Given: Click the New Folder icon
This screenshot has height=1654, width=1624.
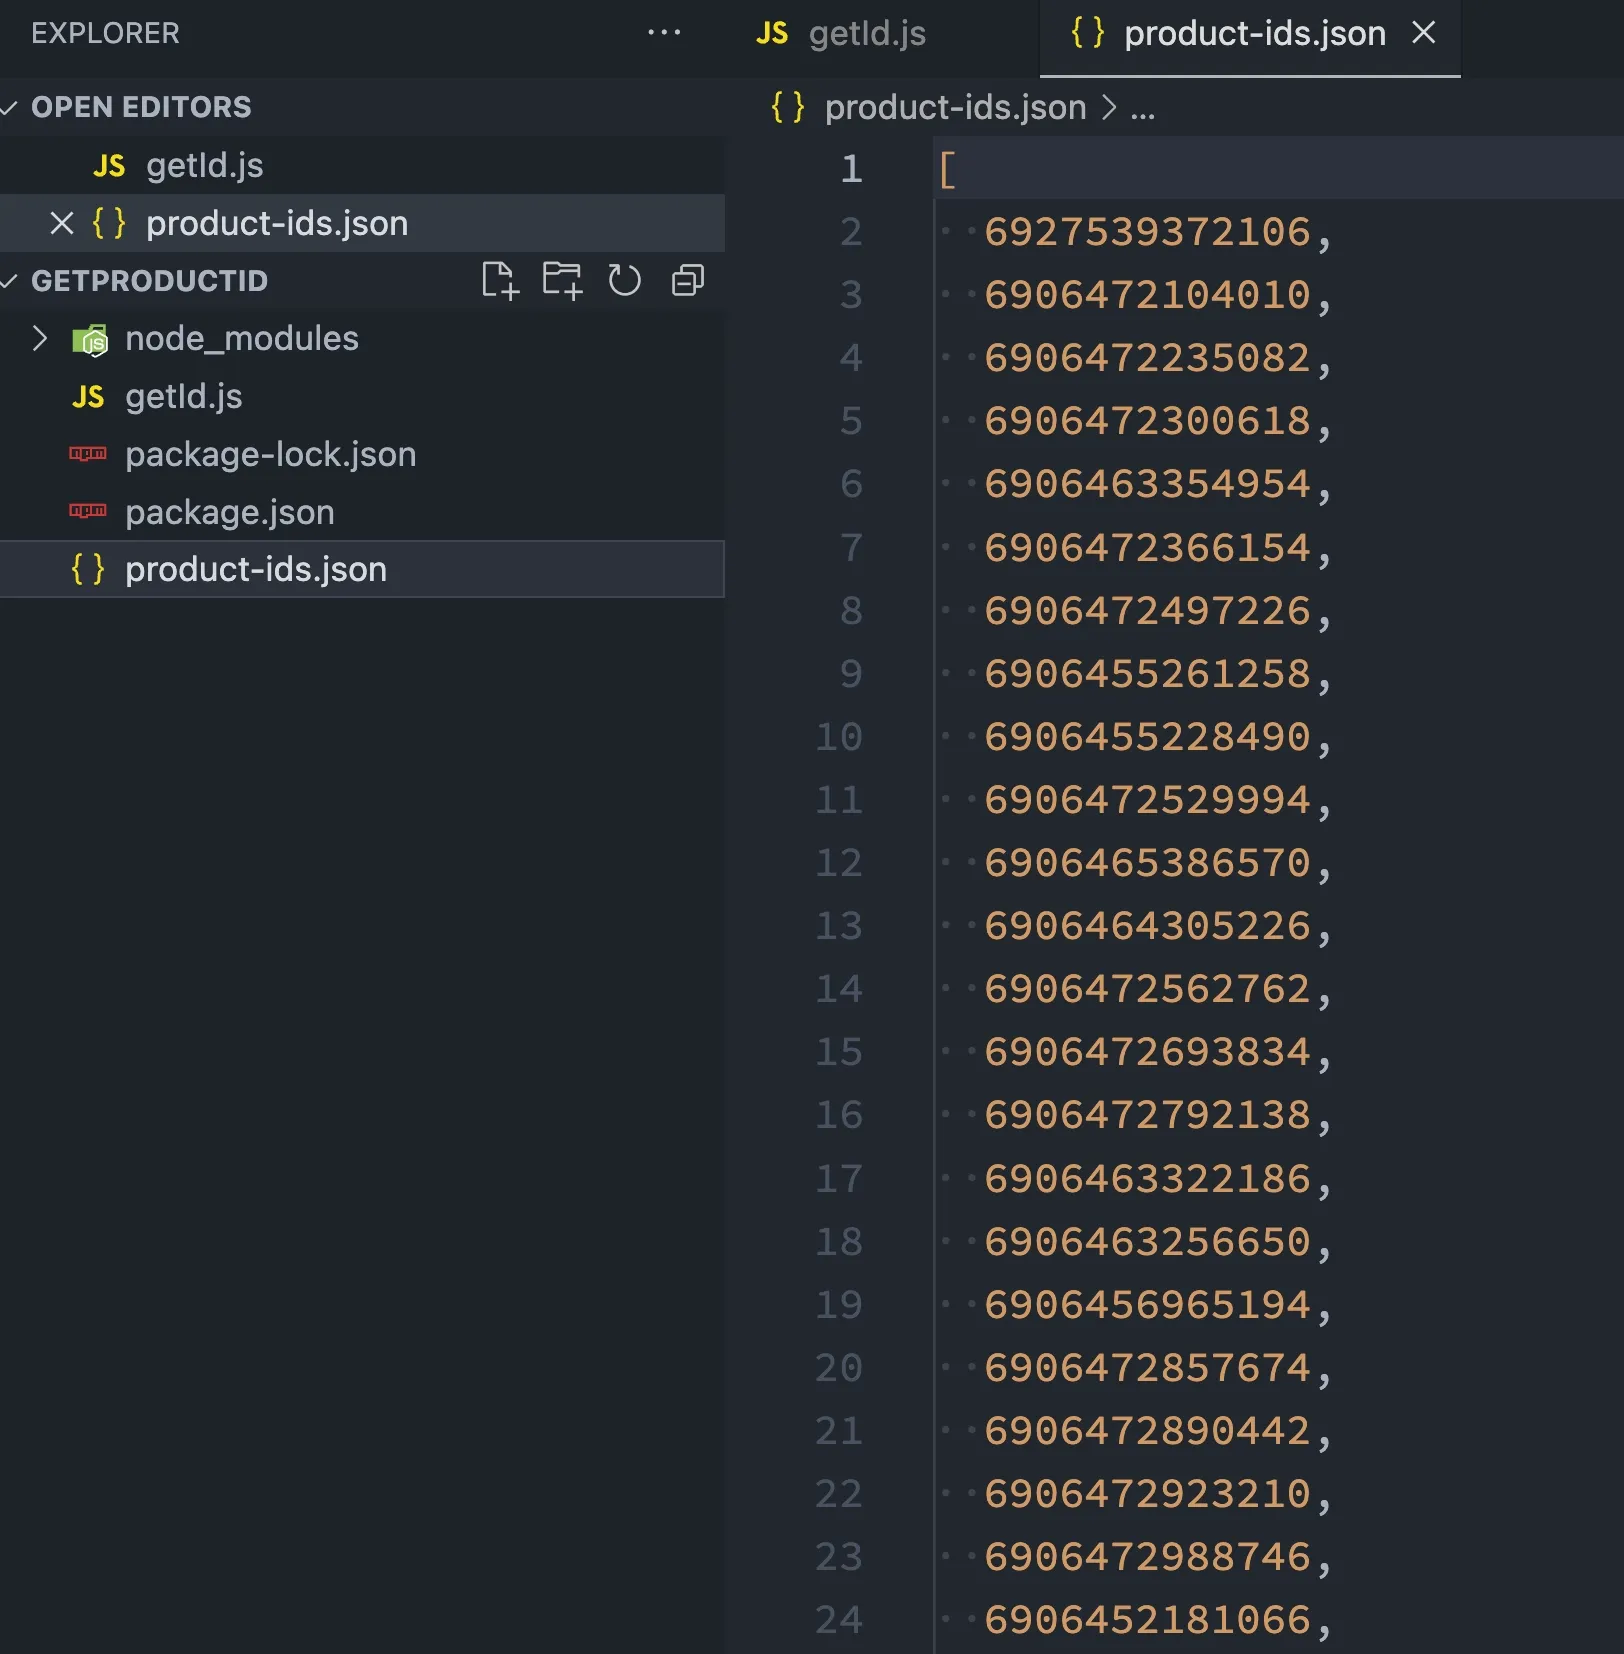Looking at the screenshot, I should click(562, 281).
